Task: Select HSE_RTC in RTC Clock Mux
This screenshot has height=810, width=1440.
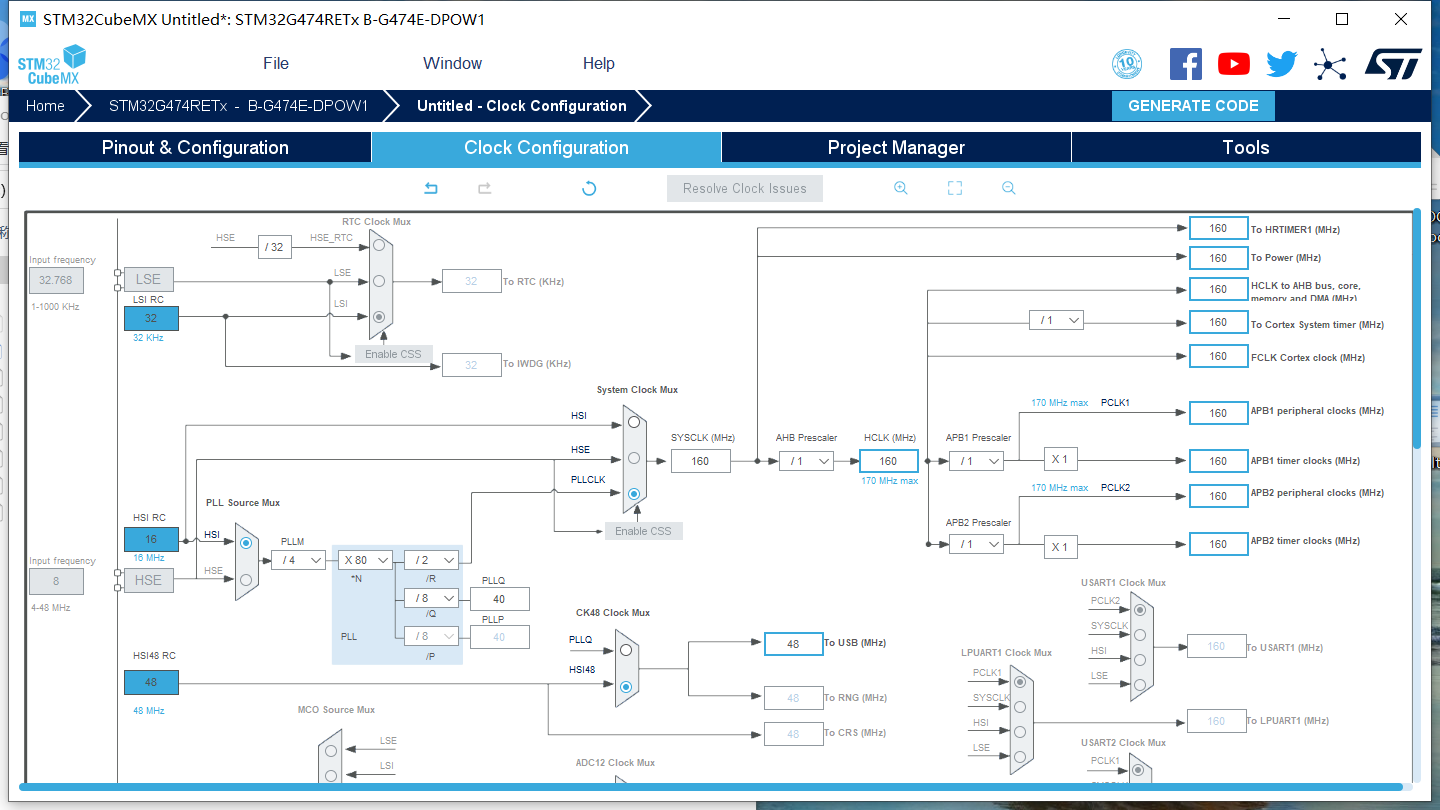Action: point(379,245)
